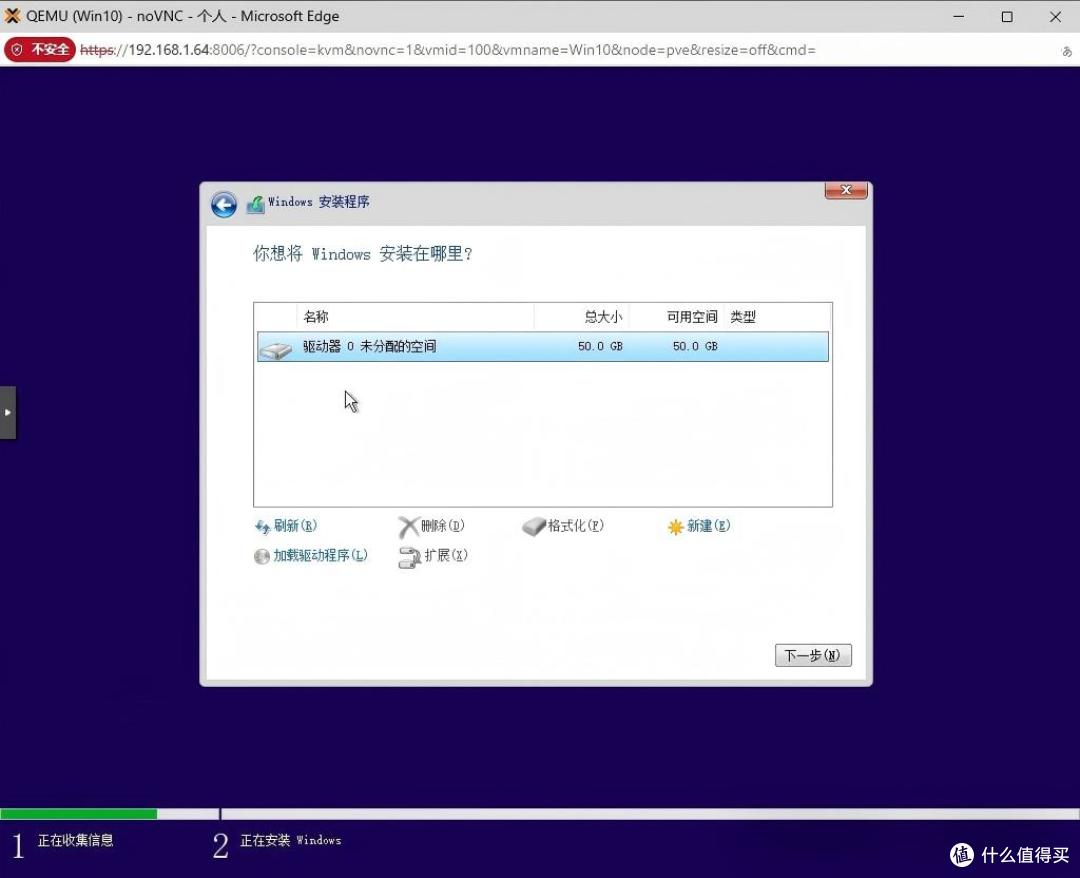
Task: Click the Proxmox icon in the Edge title bar
Action: (x=12, y=16)
